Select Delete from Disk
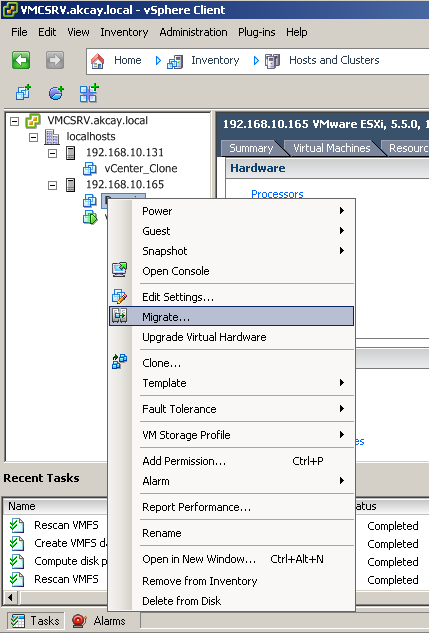 [x=232, y=601]
